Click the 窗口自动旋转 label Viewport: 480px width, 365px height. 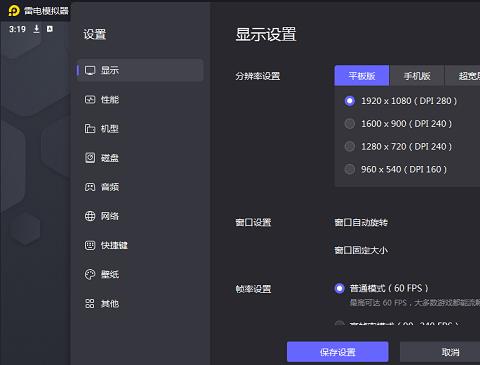[361, 222]
